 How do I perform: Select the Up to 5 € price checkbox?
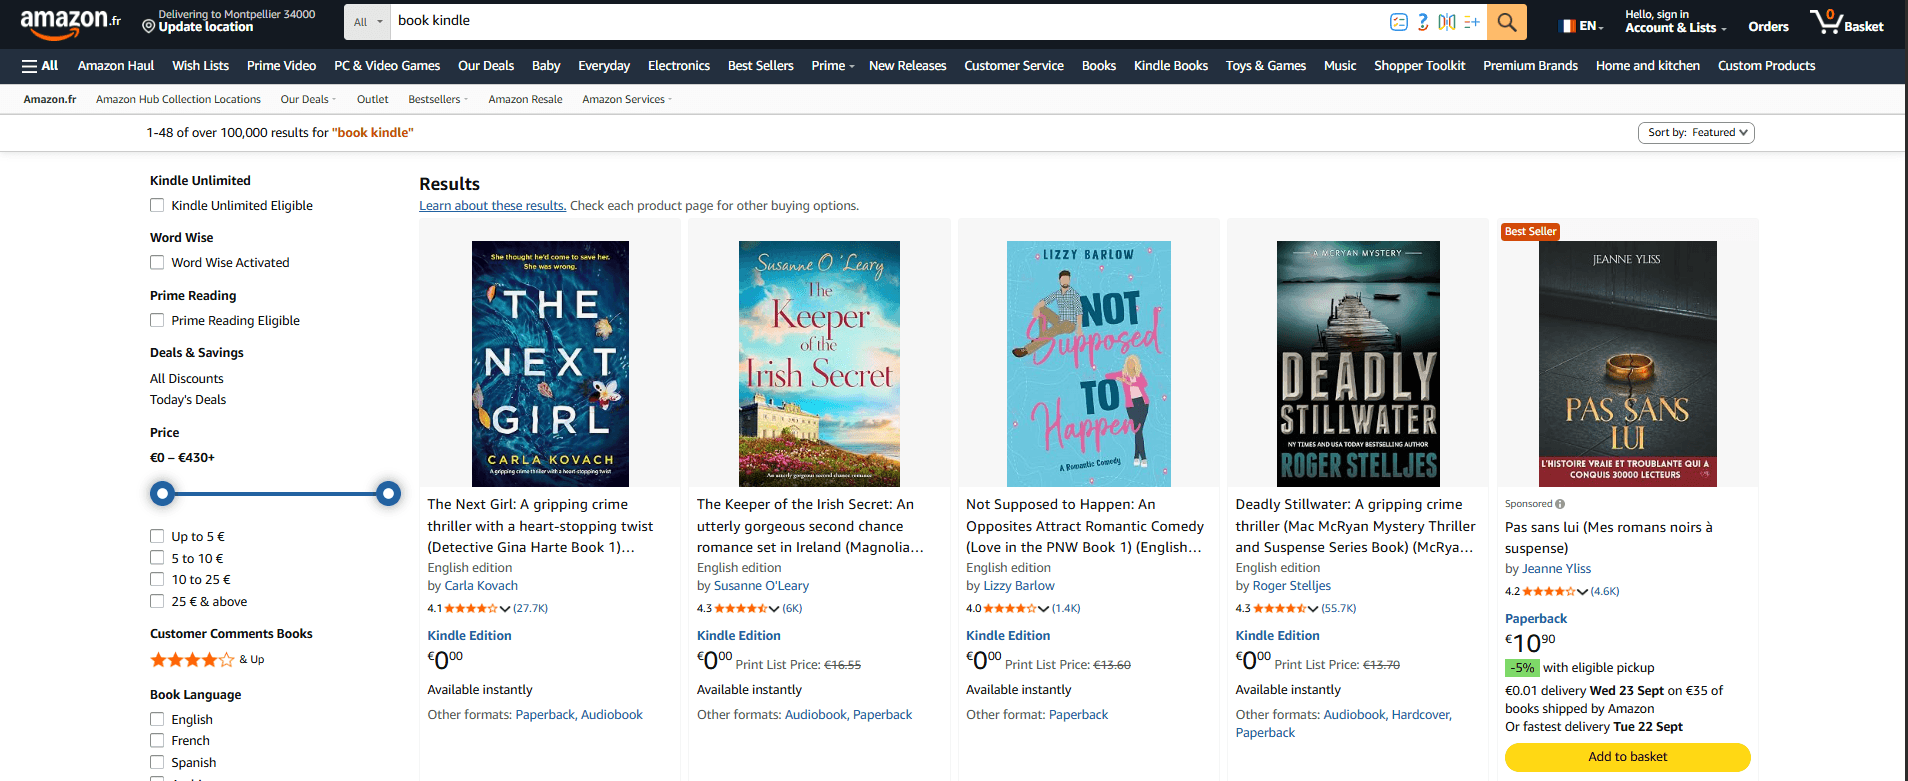157,536
